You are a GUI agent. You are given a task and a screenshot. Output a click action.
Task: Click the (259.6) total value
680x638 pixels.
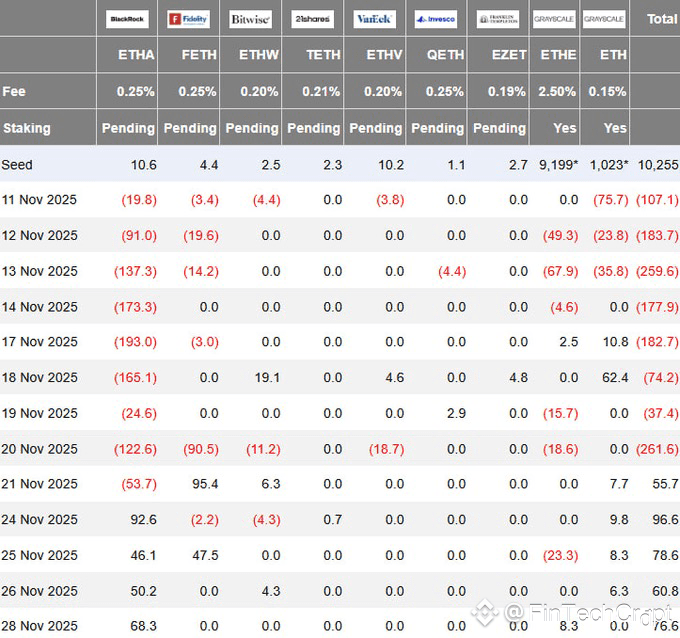(657, 272)
